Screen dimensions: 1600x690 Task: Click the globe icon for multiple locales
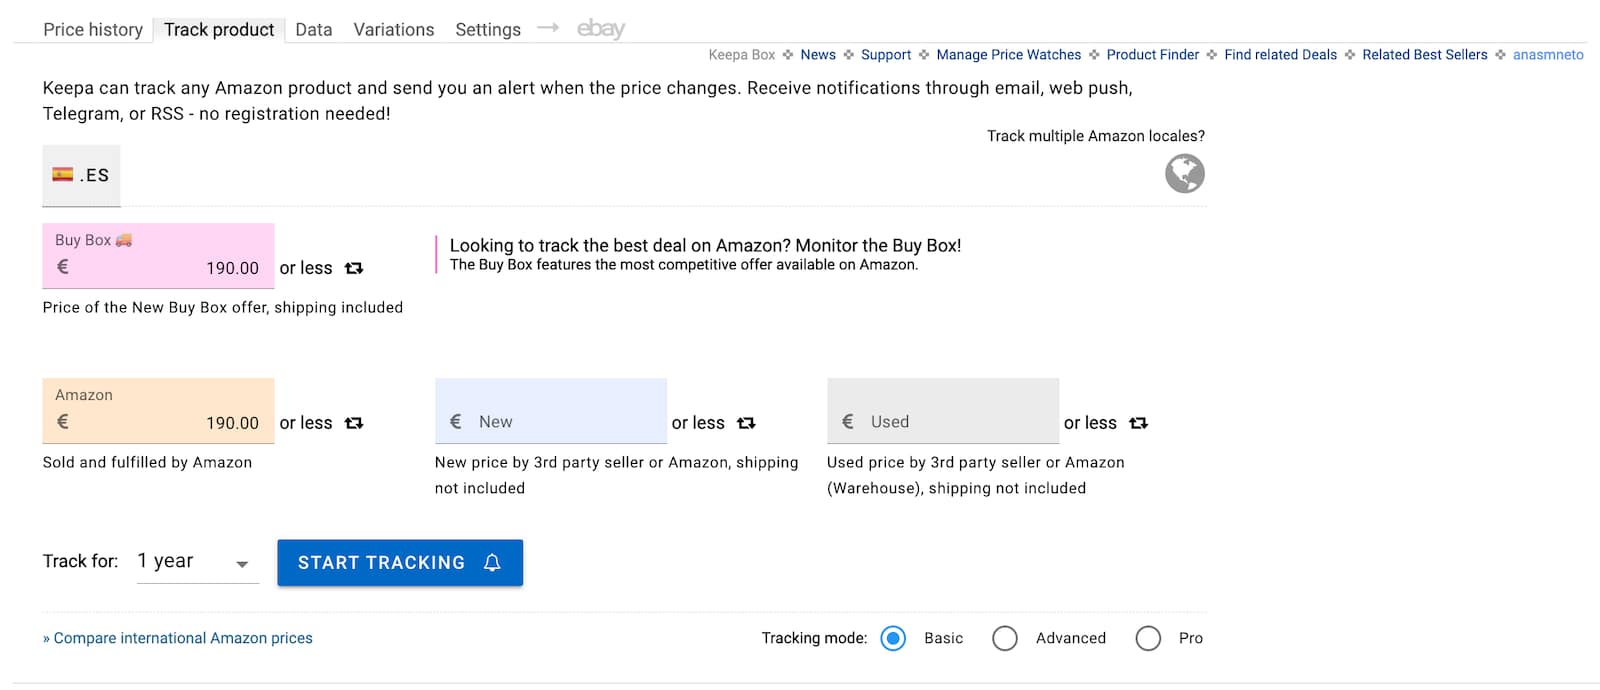click(1184, 174)
